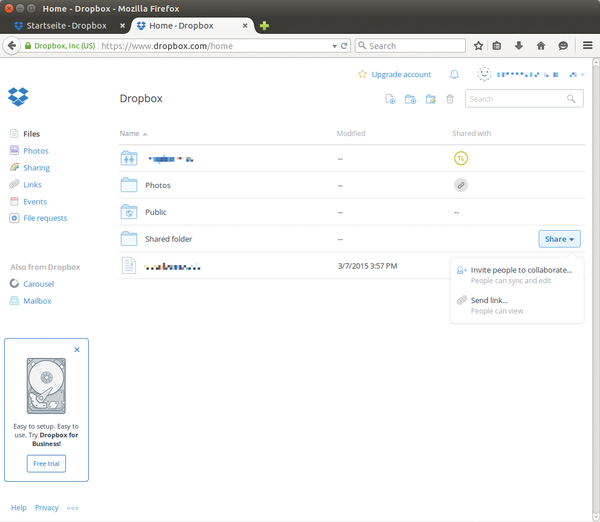Viewport: 600px width, 522px height.
Task: Click the New folder icon
Action: coord(410,99)
